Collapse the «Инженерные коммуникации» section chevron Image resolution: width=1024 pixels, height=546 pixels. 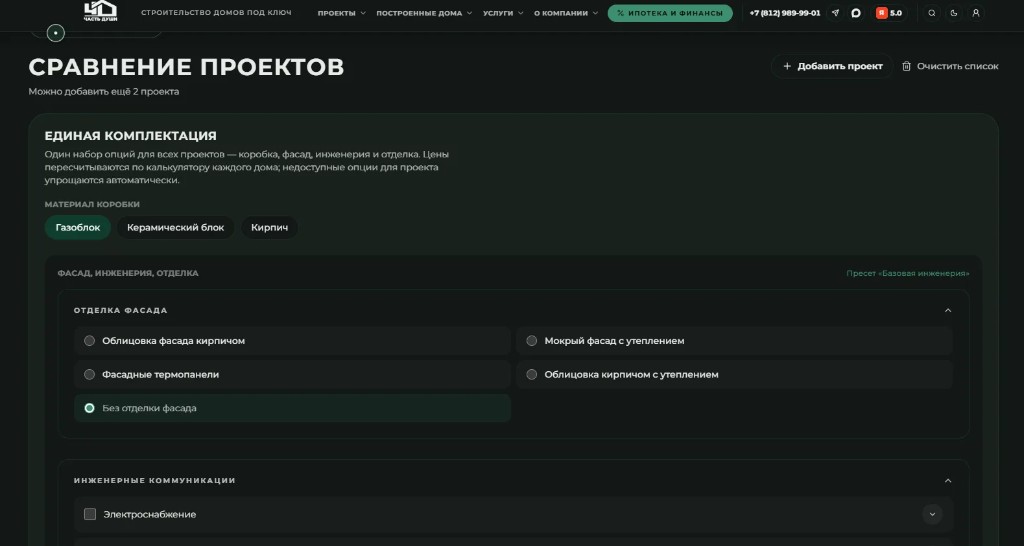(x=948, y=481)
